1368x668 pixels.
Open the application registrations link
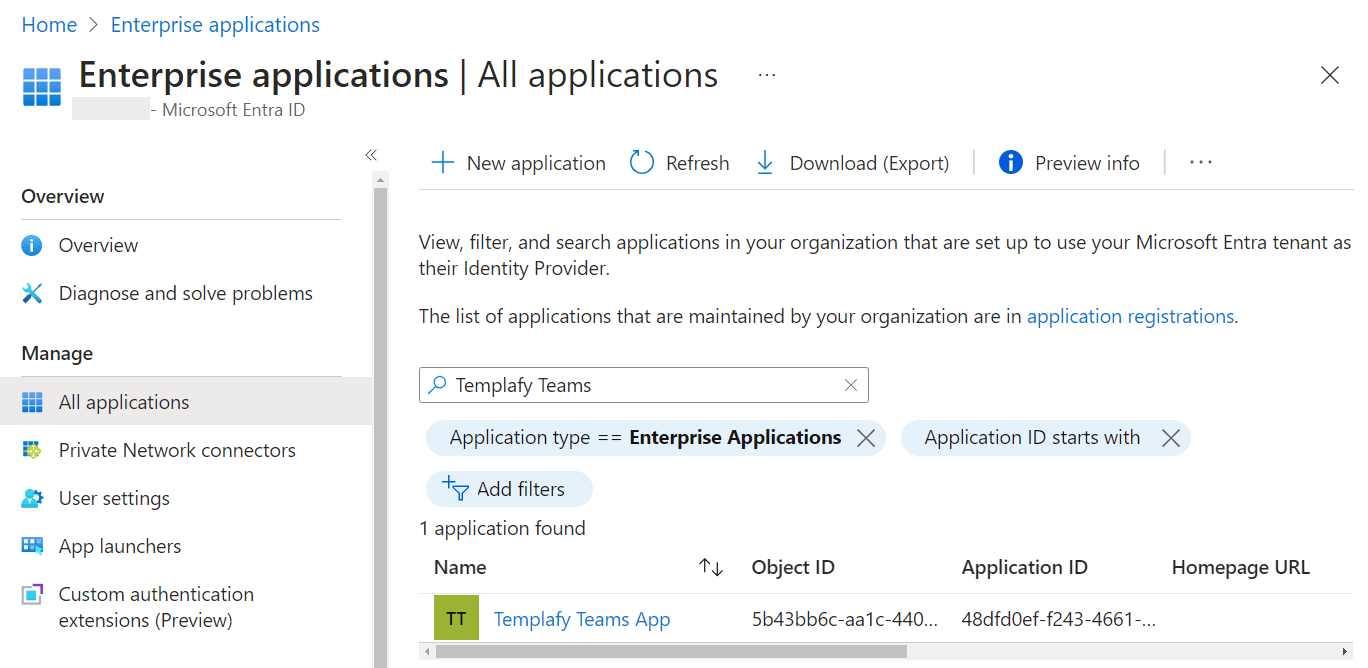[1130, 315]
